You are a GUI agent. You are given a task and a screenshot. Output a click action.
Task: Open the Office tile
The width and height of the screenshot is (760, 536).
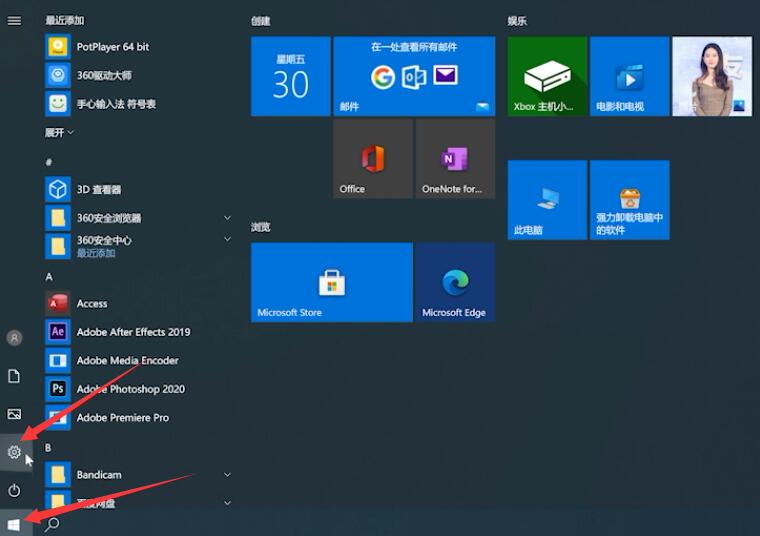[x=373, y=159]
